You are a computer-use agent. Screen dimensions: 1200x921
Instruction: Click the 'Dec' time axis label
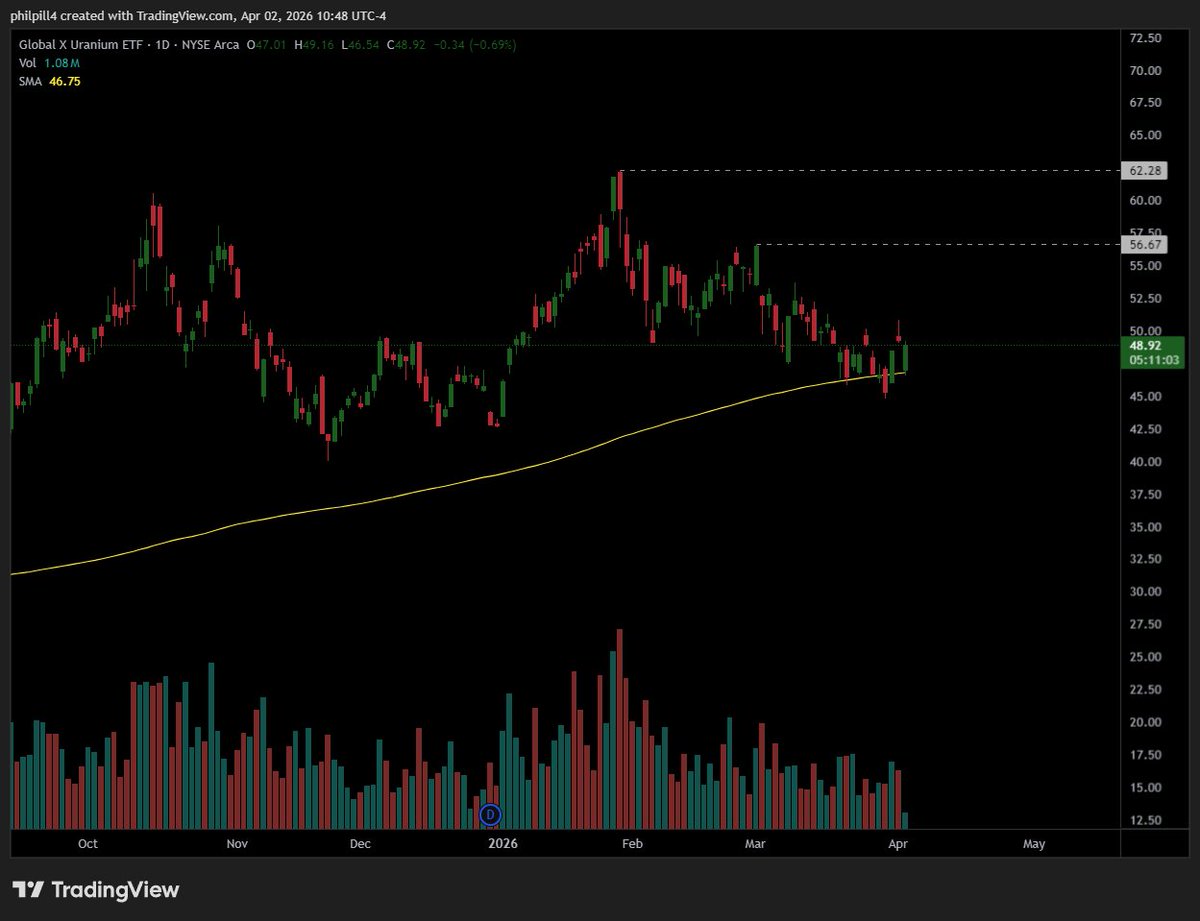tap(360, 844)
